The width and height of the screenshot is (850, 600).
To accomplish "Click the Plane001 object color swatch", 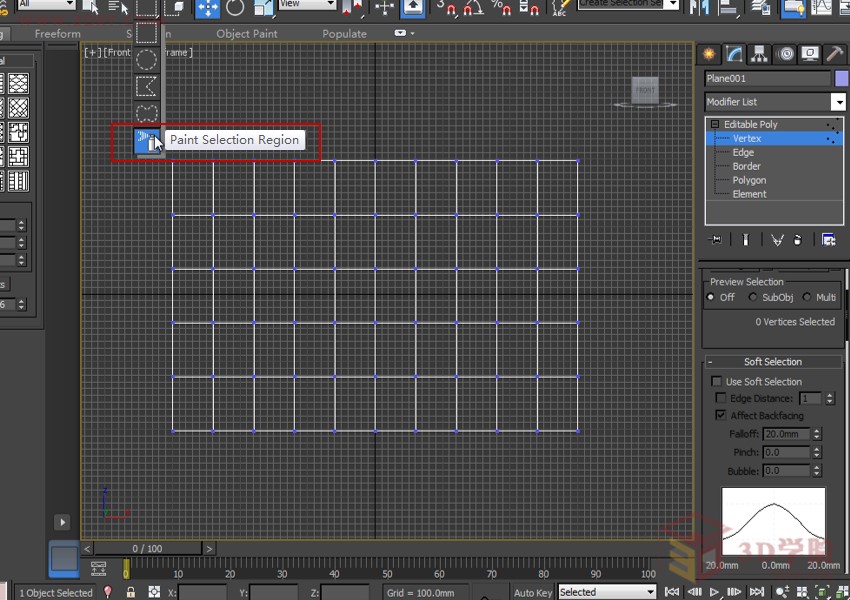I will pos(841,79).
